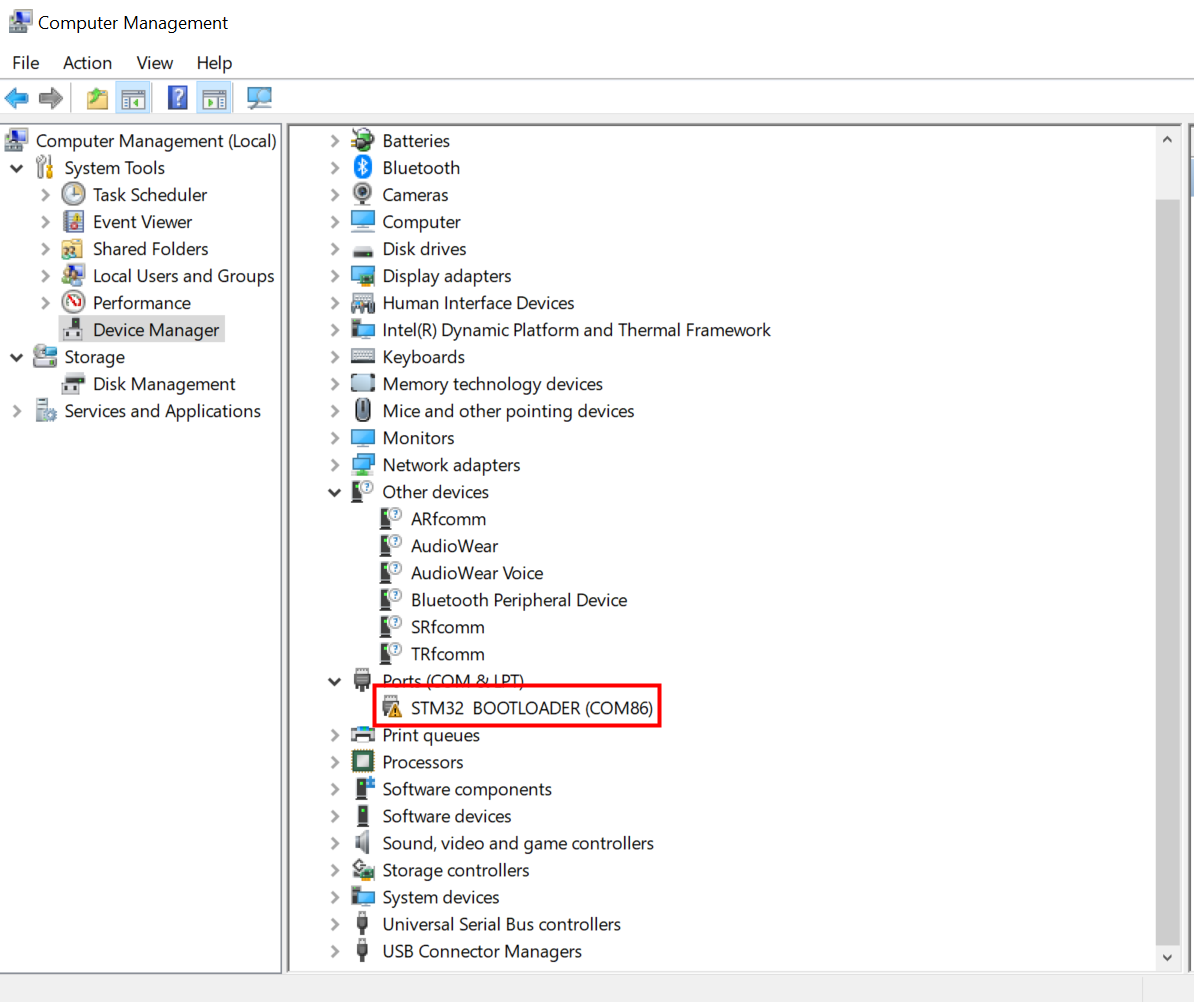The width and height of the screenshot is (1194, 1002).
Task: Click the AudioWear unknown device icon
Action: [x=391, y=545]
